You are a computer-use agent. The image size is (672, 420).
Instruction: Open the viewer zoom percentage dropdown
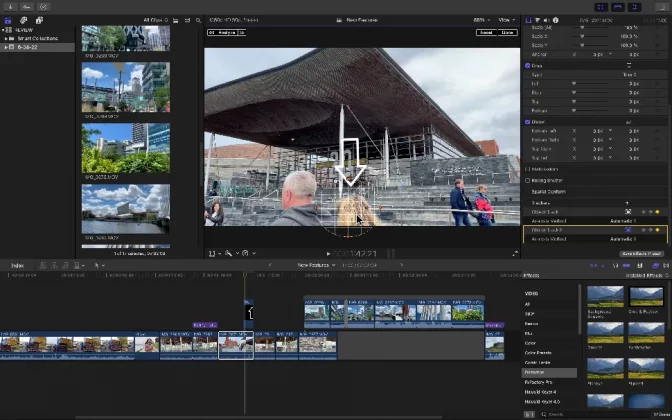[482, 19]
